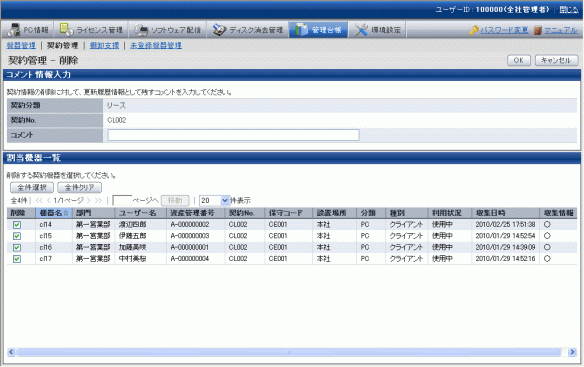Click the ソフトウェア配信 delivery icon
584x367 pixels.
click(x=141, y=30)
